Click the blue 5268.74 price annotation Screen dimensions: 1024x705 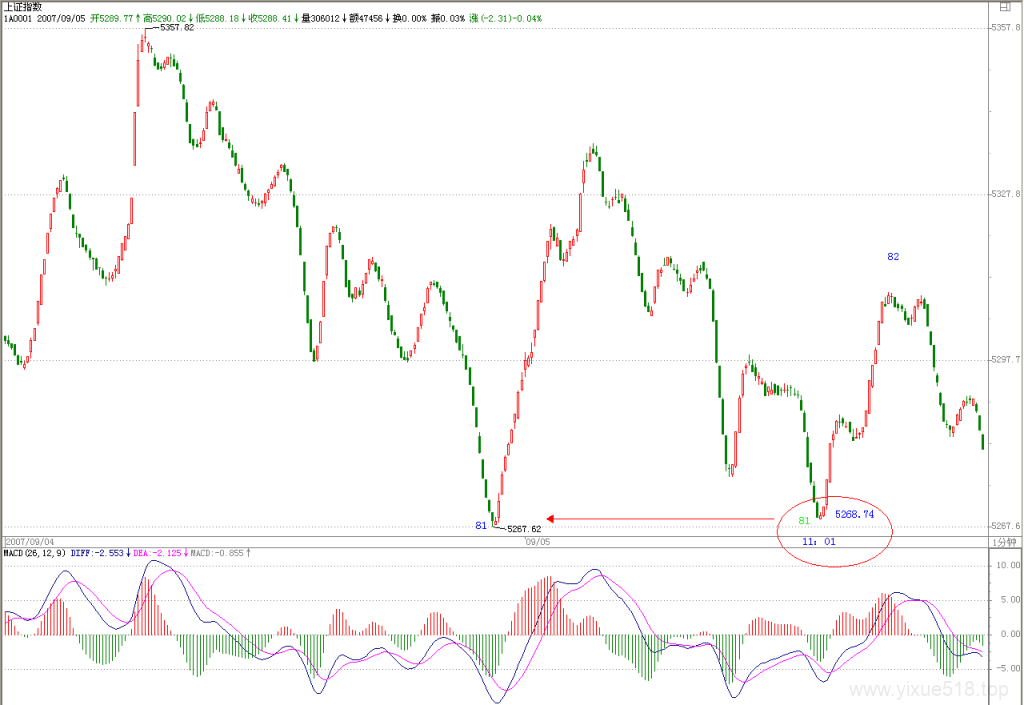point(854,514)
